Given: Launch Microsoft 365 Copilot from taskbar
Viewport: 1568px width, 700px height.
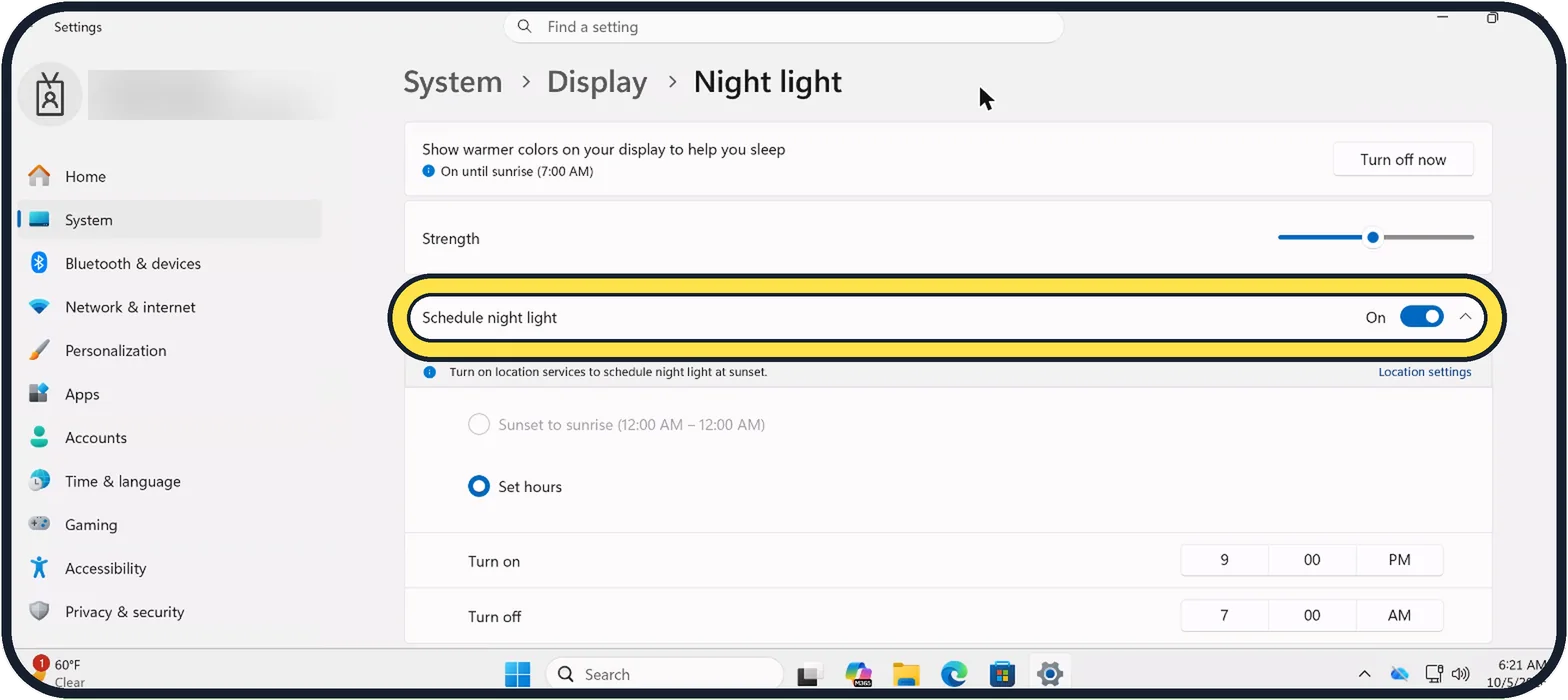Looking at the screenshot, I should tap(858, 674).
